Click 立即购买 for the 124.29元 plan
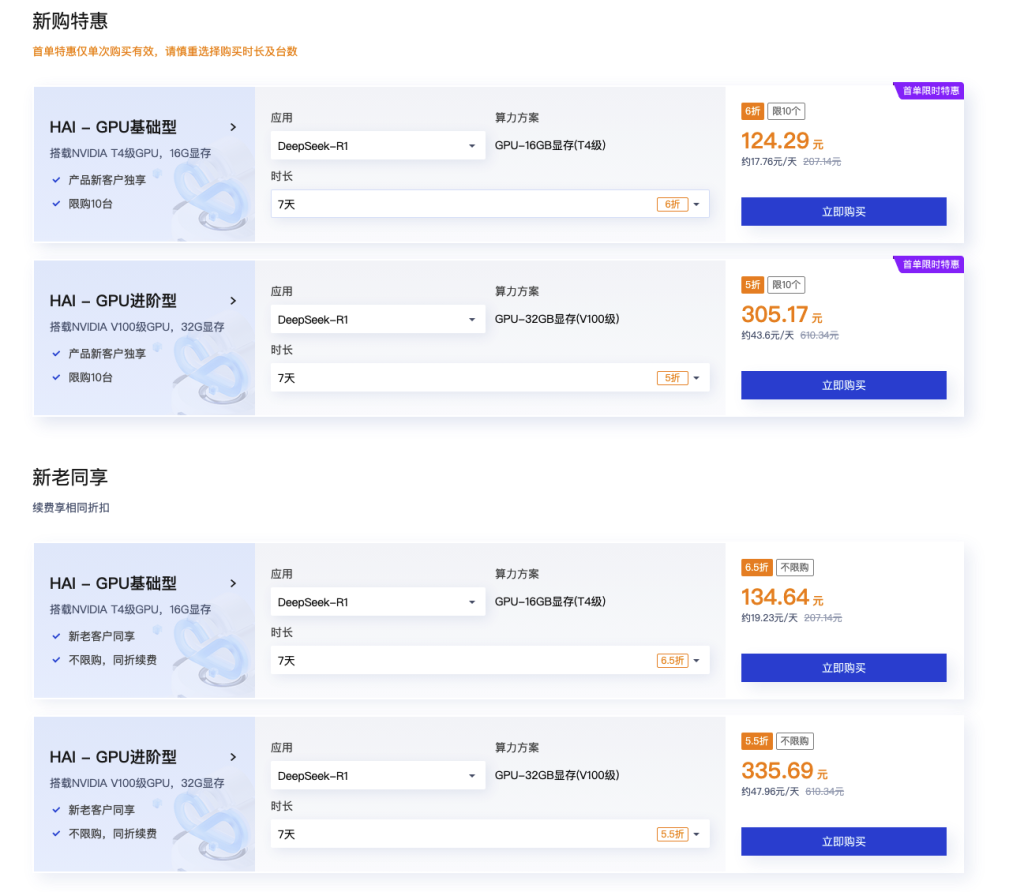The image size is (1024, 892). coord(844,212)
